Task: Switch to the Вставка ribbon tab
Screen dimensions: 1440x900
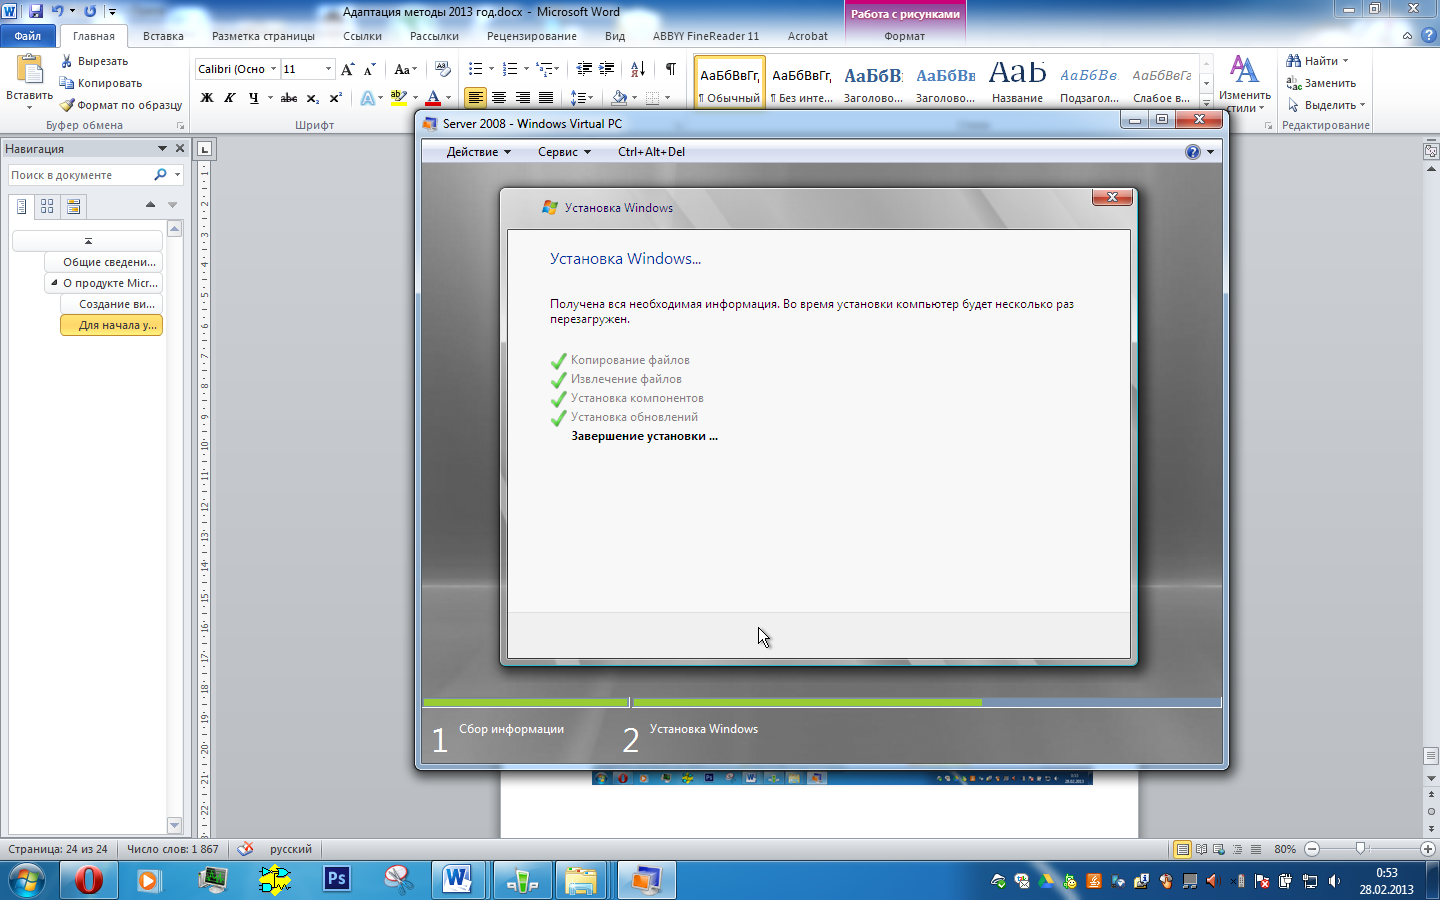Action: point(163,36)
